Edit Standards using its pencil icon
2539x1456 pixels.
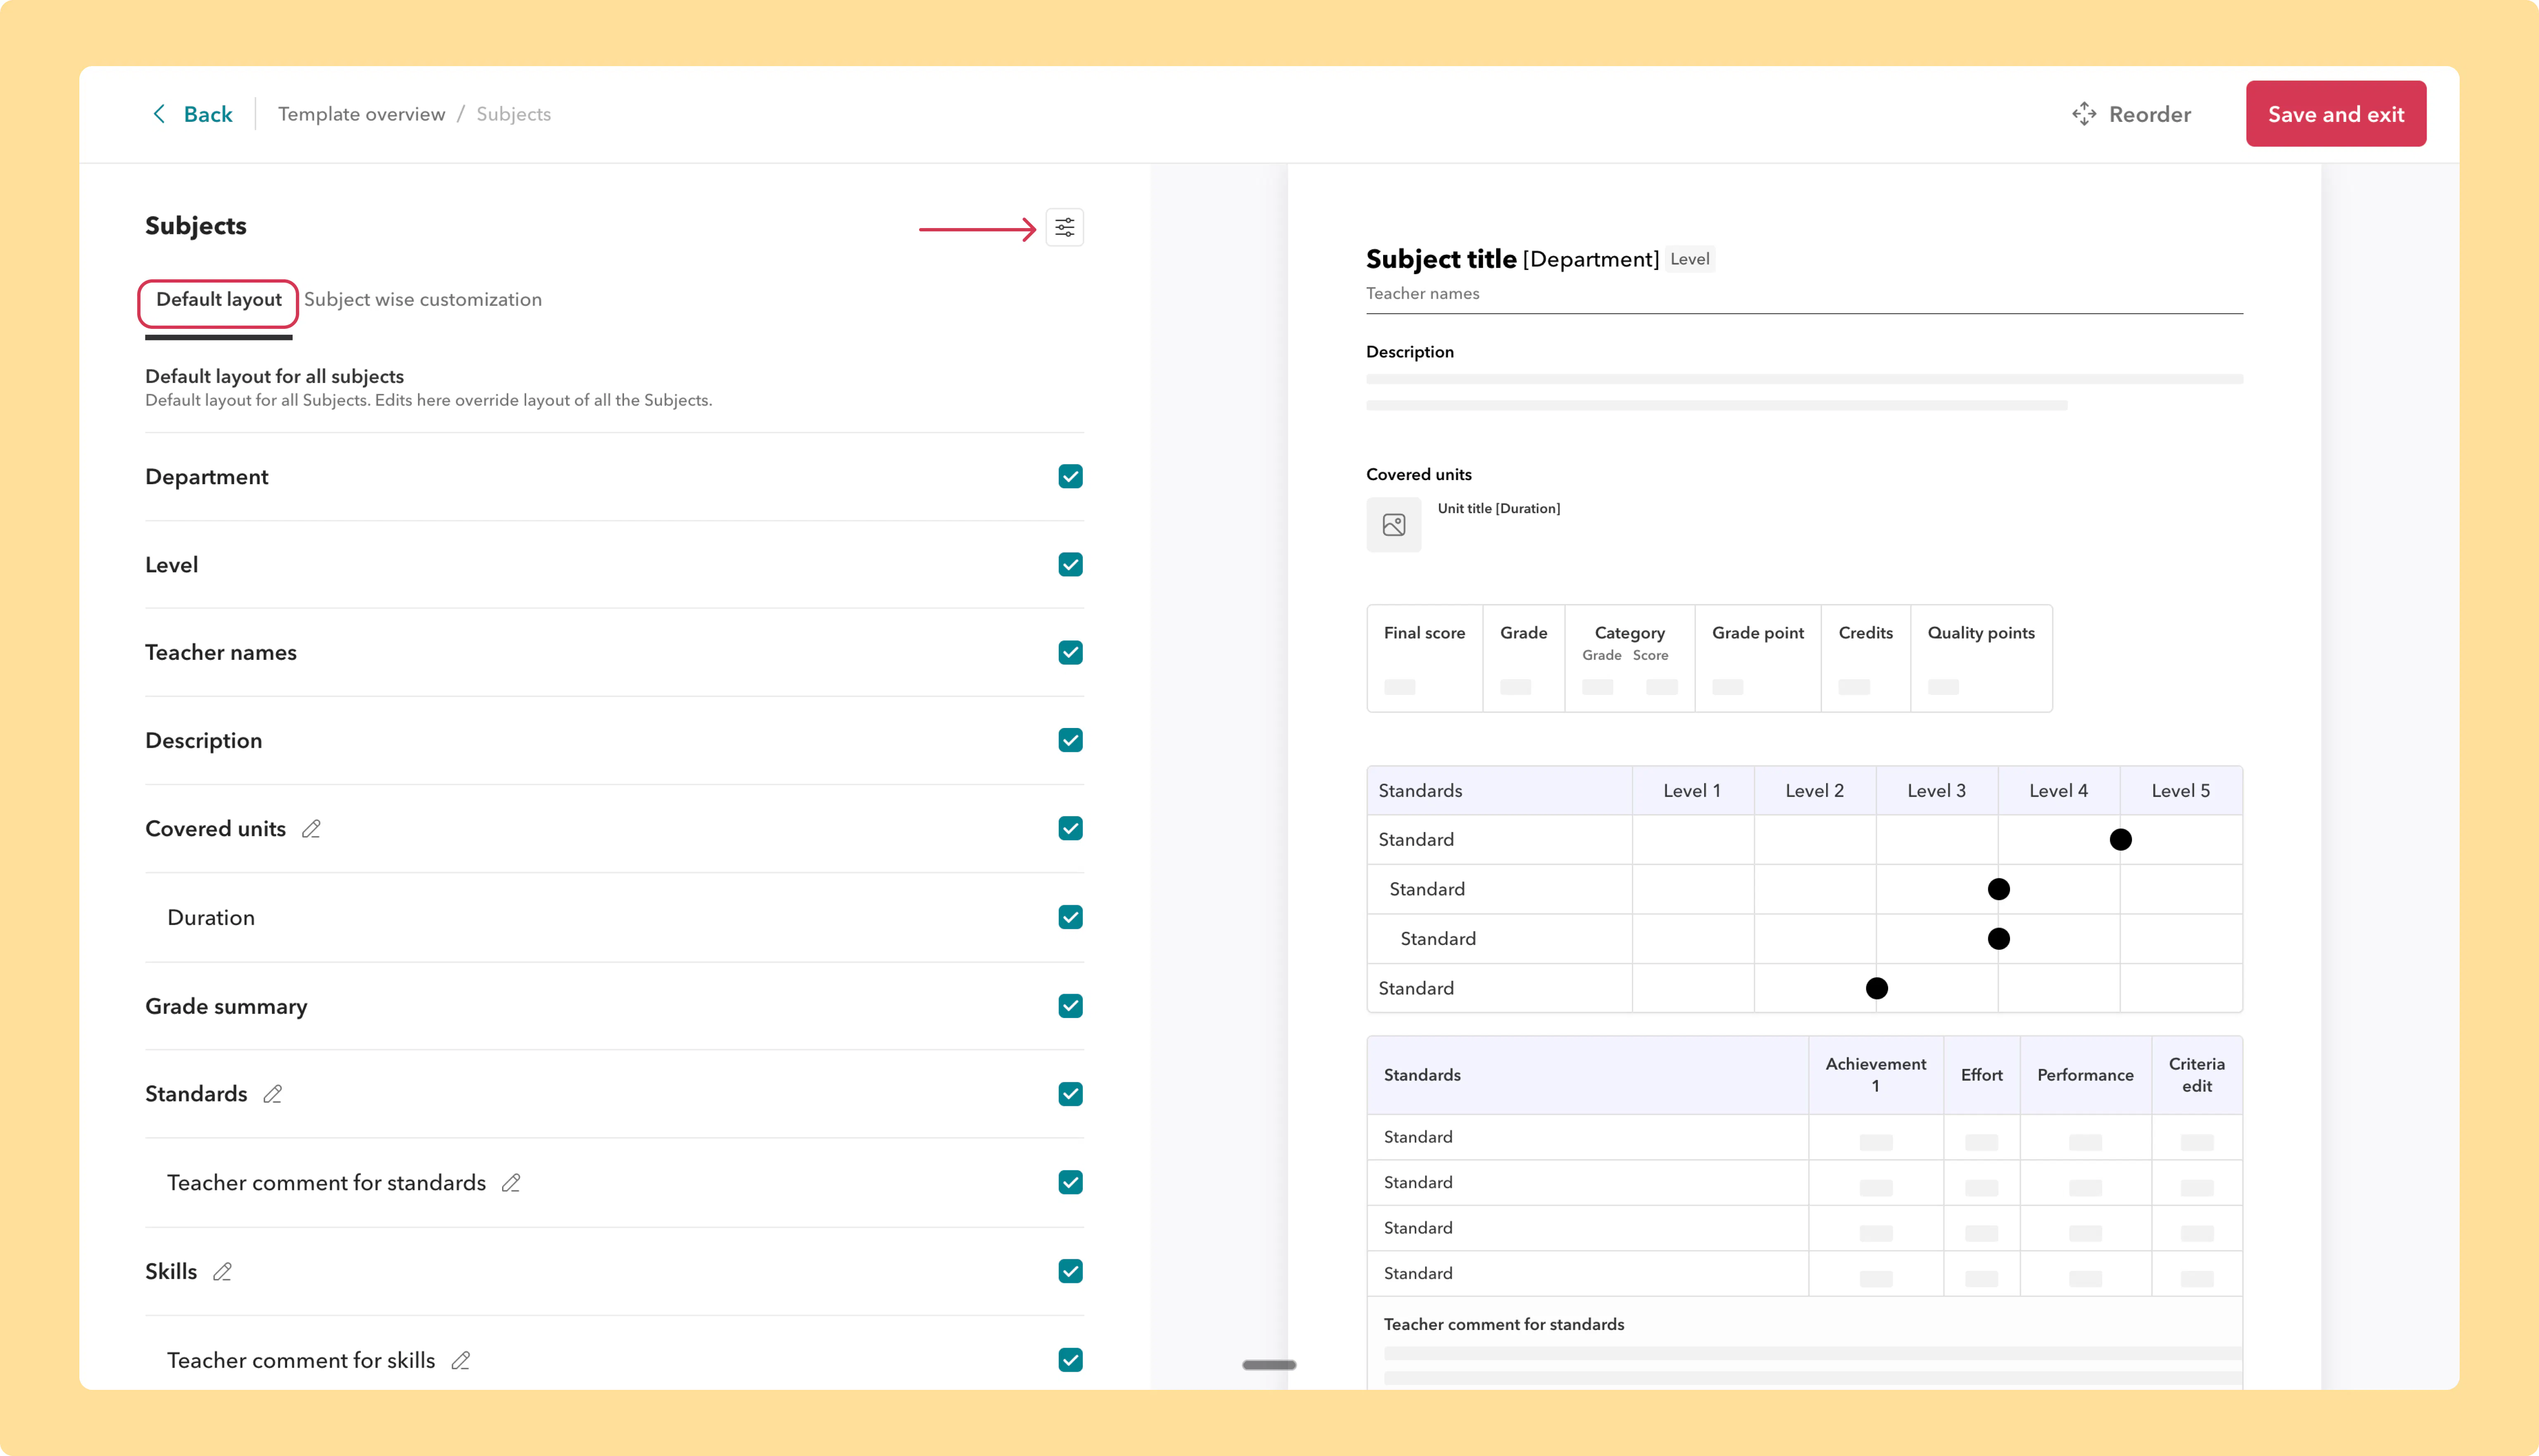[x=272, y=1094]
